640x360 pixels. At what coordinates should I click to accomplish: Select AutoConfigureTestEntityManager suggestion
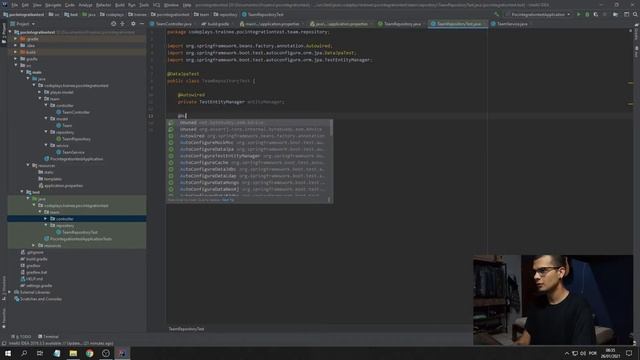[x=249, y=156]
